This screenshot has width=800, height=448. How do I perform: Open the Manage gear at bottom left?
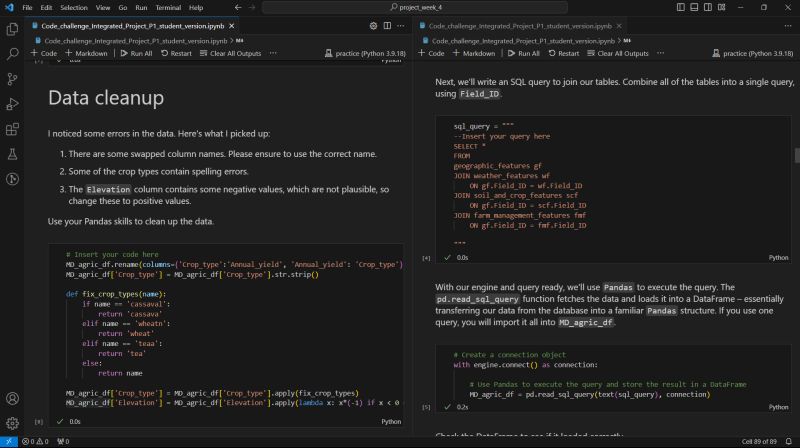click(12, 423)
